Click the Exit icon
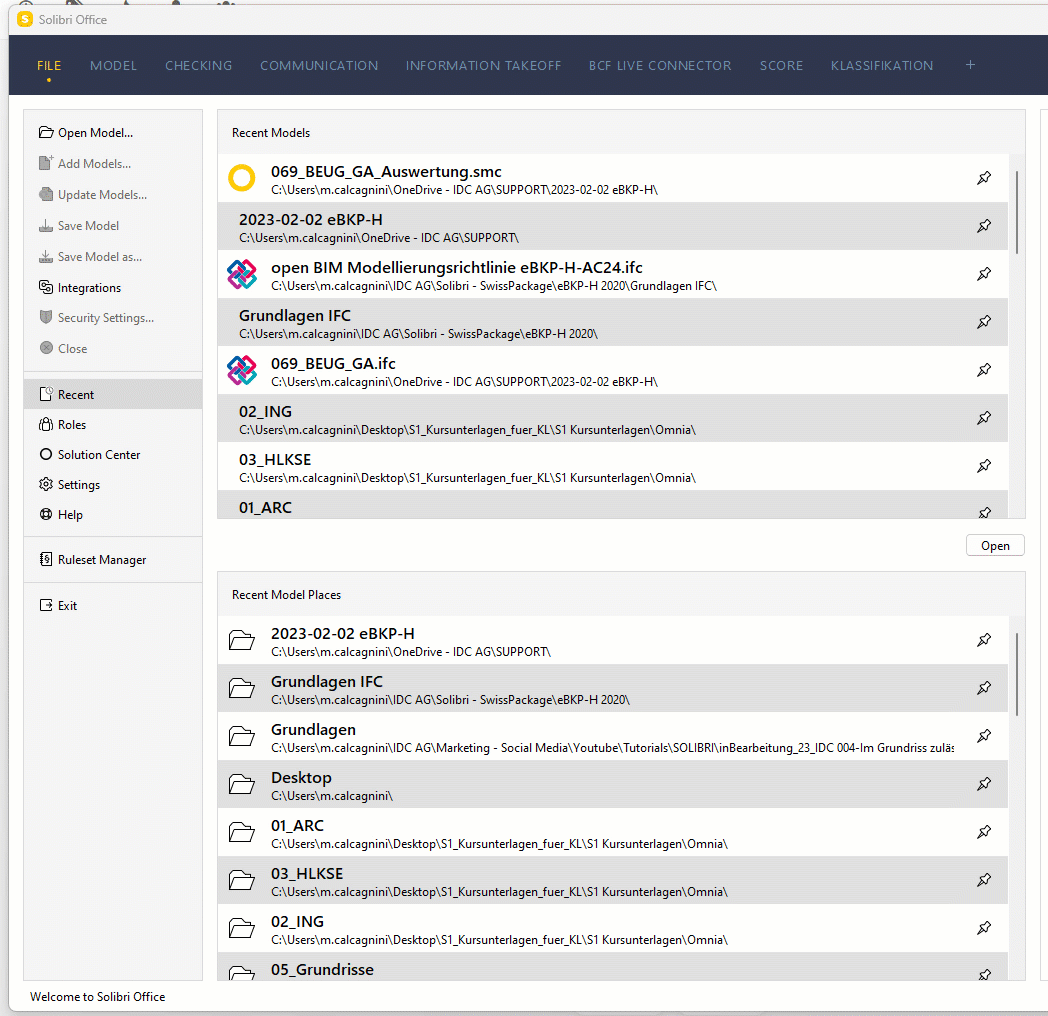 pyautogui.click(x=46, y=606)
